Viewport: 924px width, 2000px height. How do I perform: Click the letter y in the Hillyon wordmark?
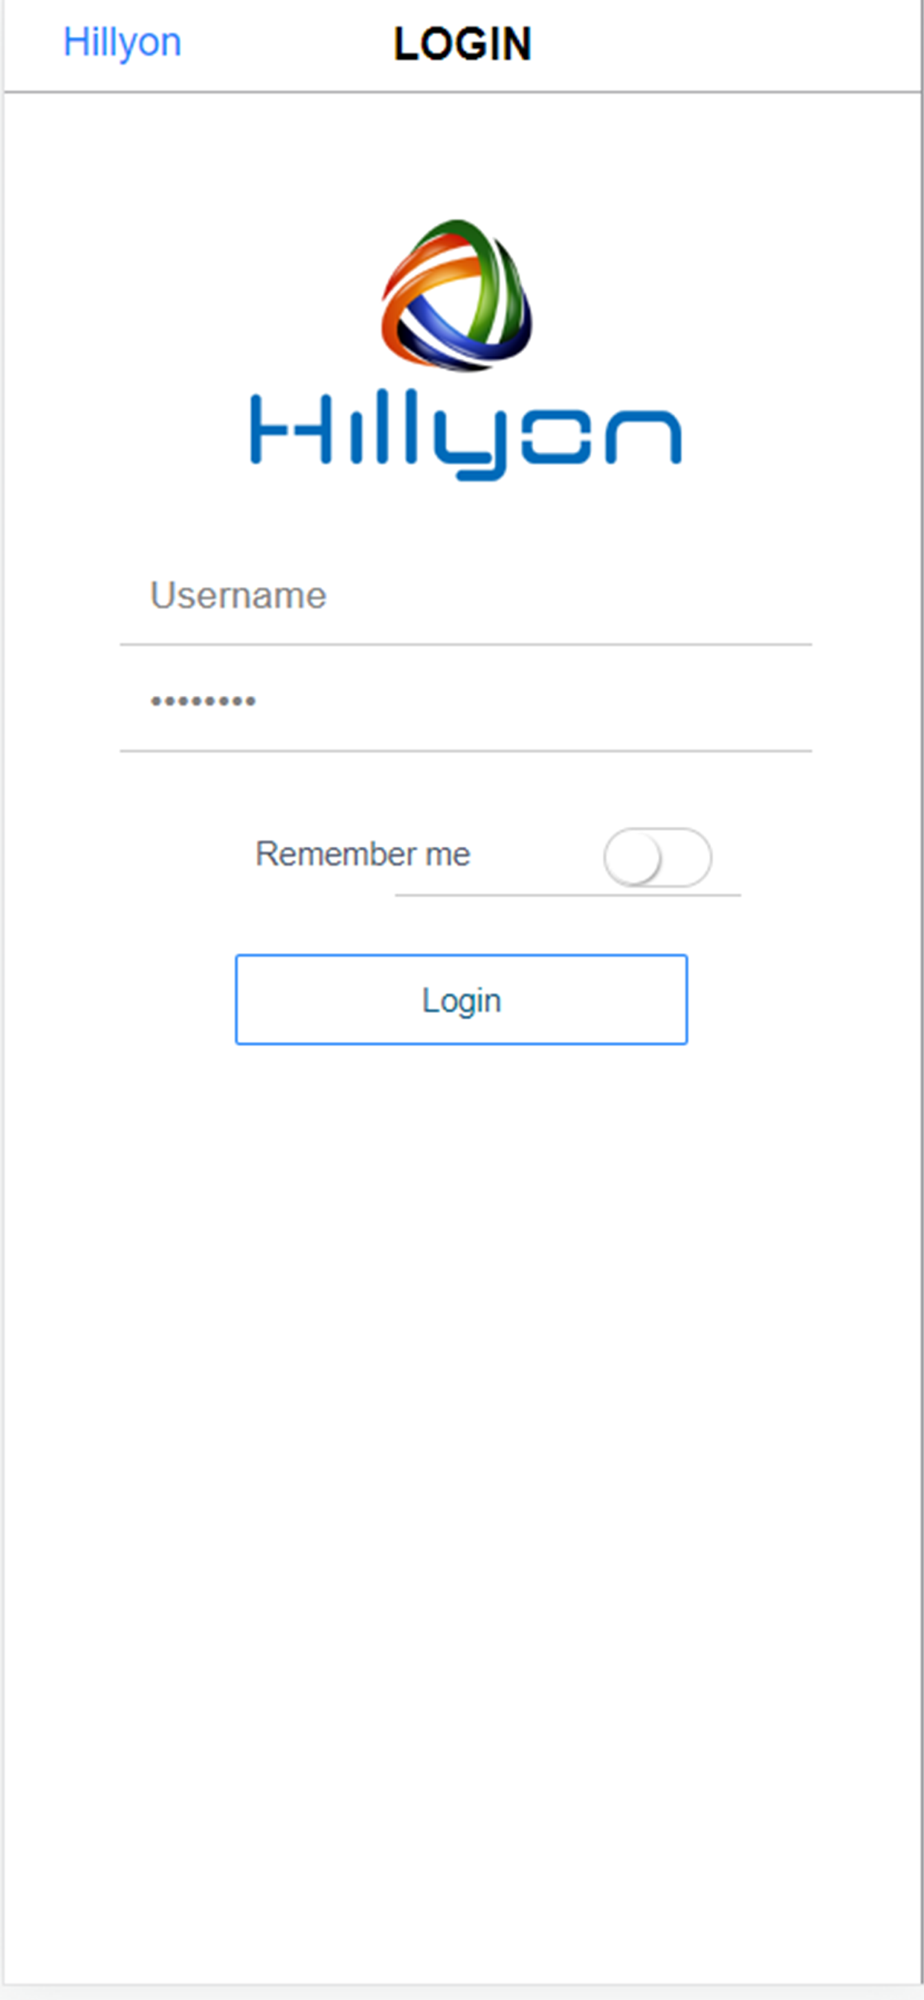pos(470,445)
